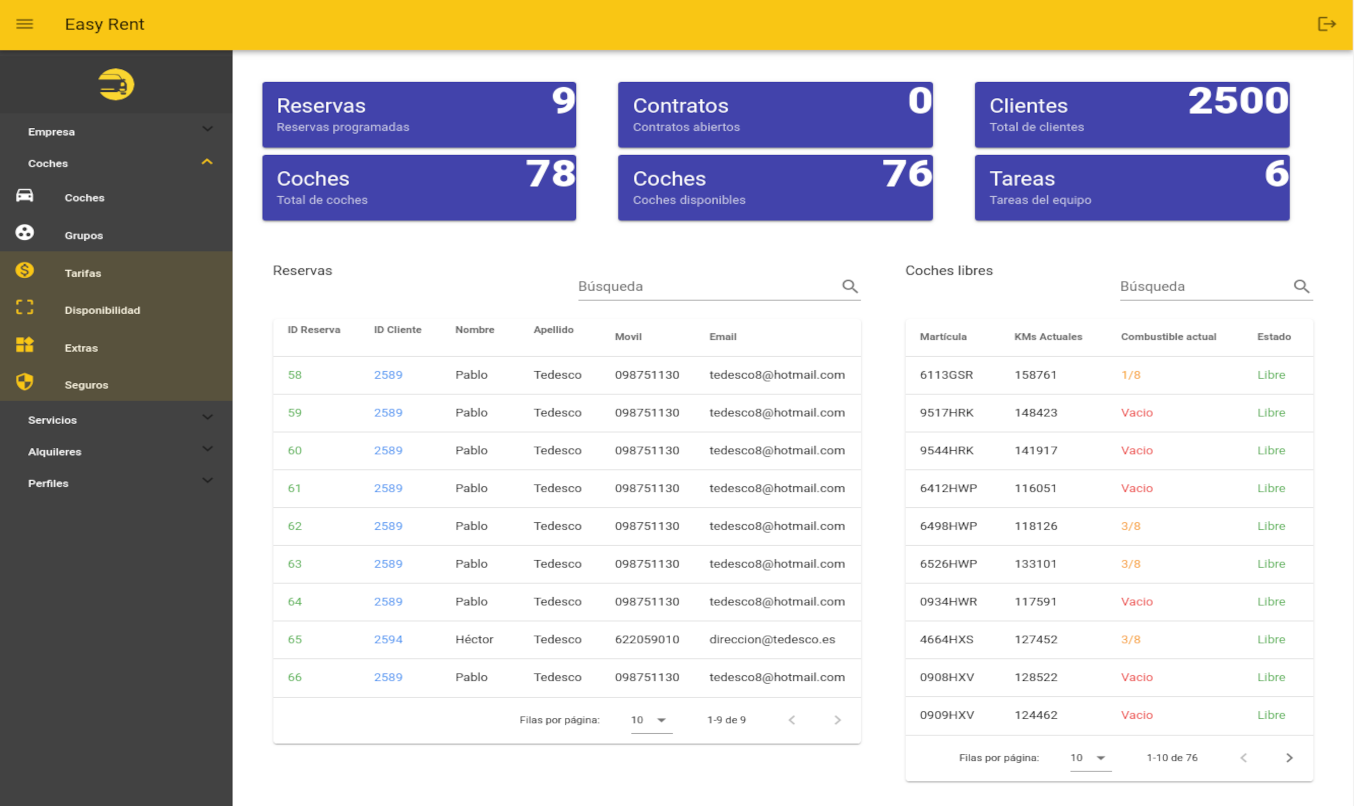Click the Estado column header
1354x806 pixels.
(x=1274, y=337)
